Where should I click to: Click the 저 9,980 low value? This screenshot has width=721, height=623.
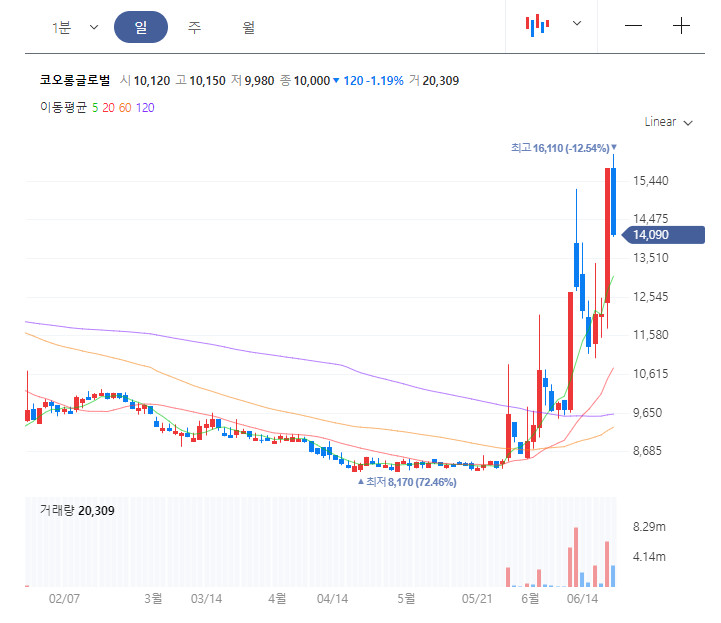tap(252, 80)
